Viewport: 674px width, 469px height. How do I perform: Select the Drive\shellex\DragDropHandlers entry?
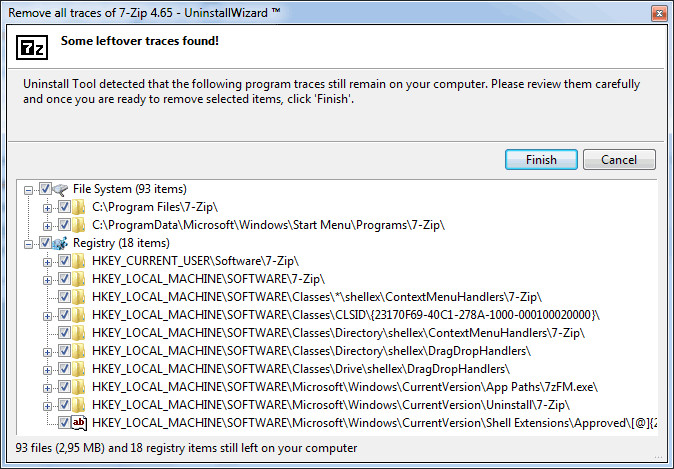(301, 369)
